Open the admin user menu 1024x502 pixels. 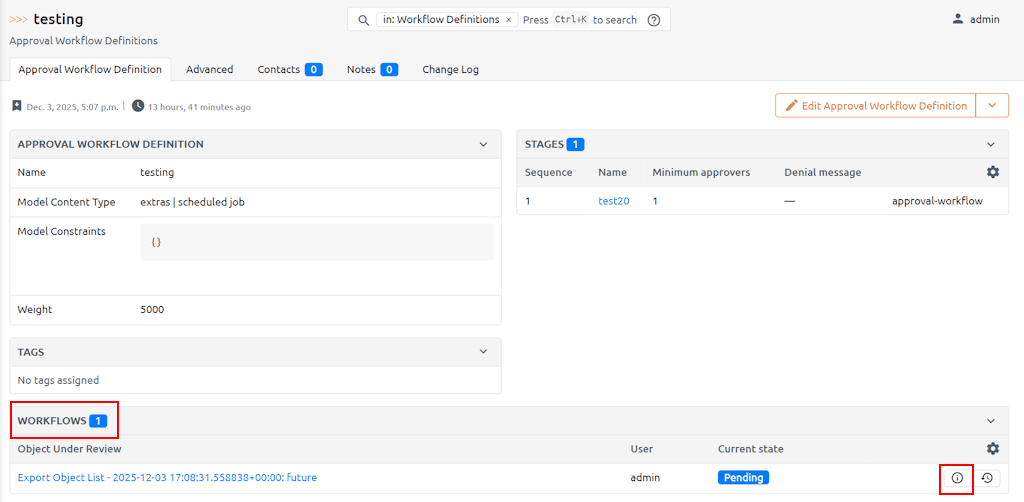click(975, 19)
